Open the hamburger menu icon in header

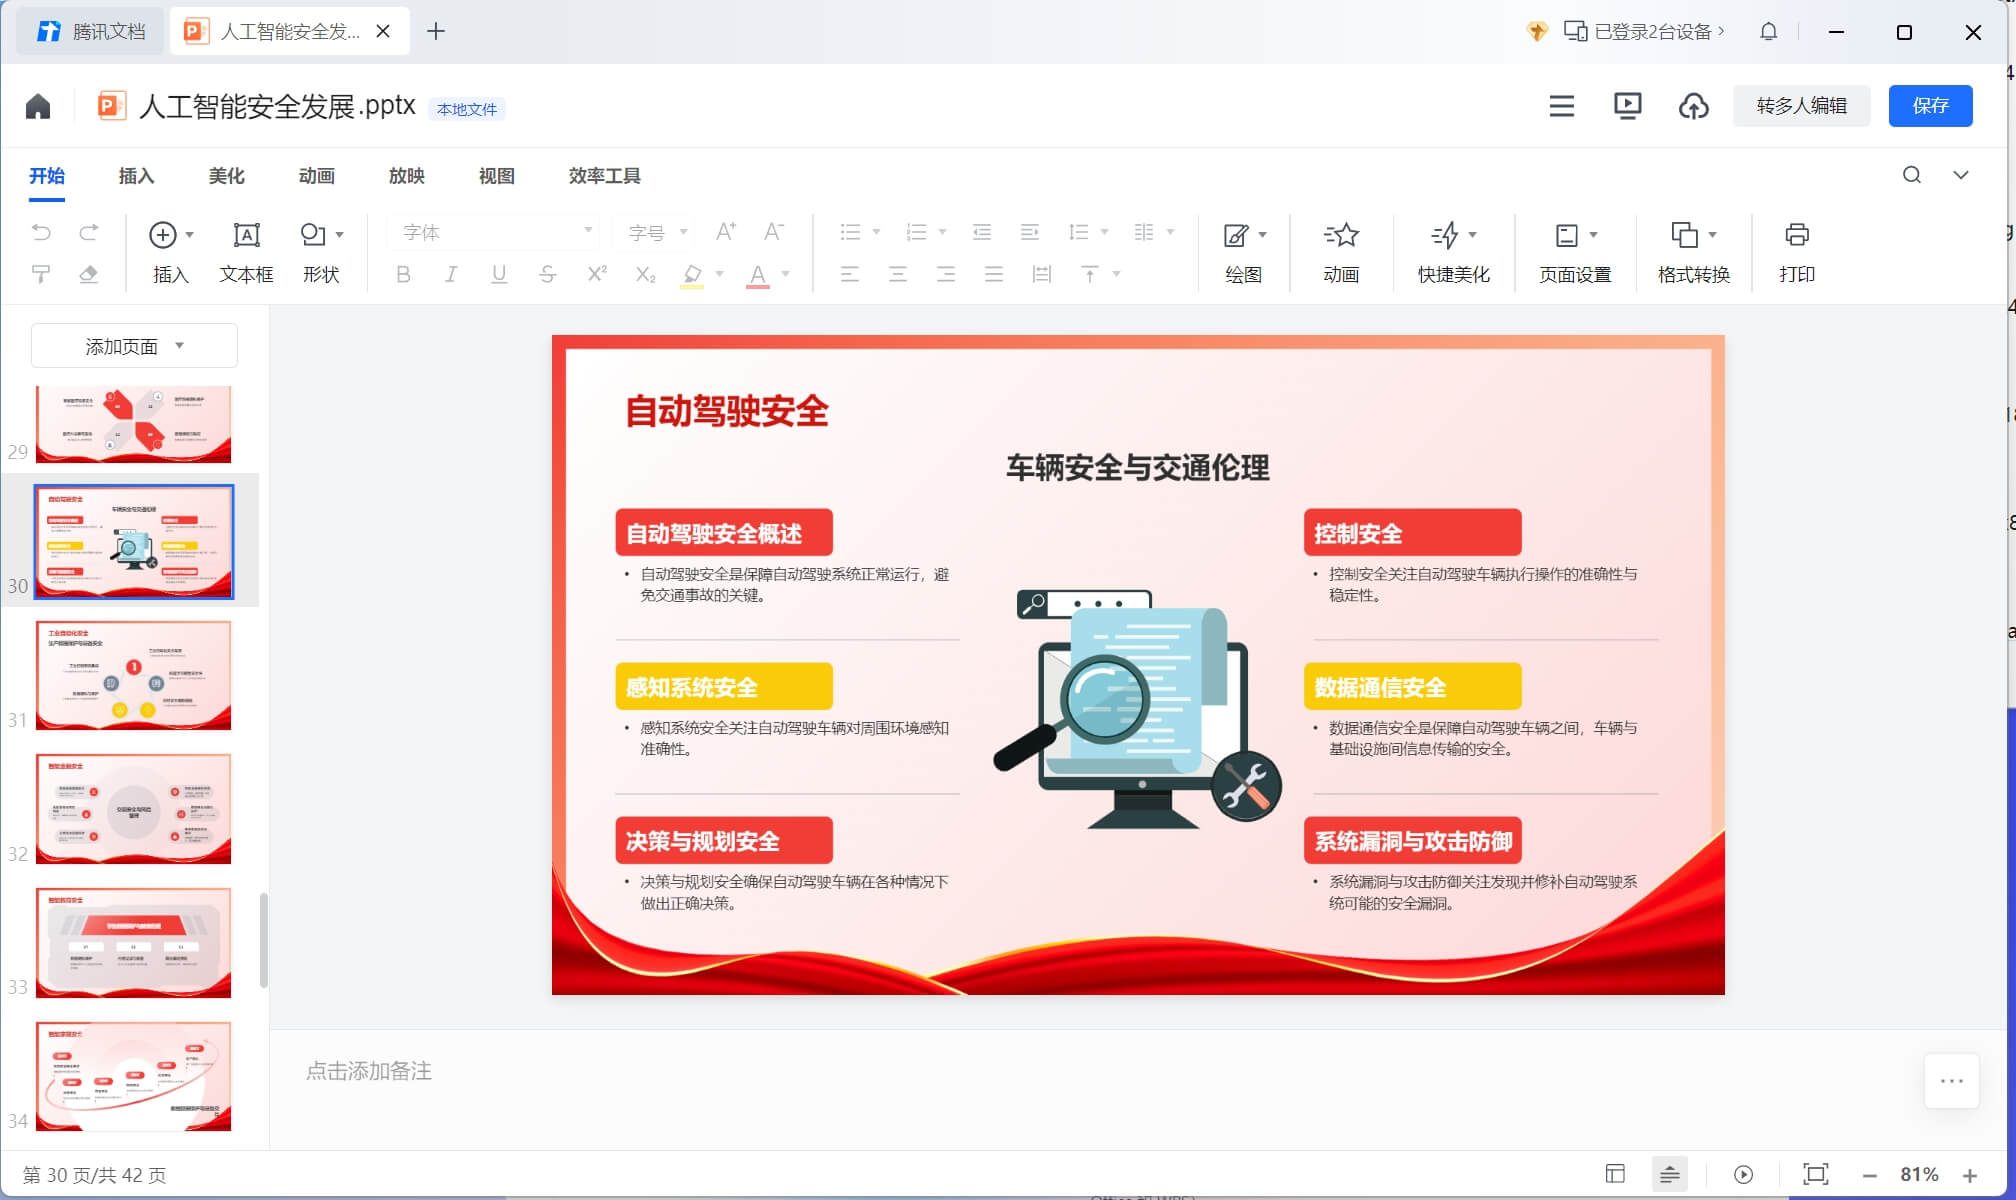[1561, 106]
